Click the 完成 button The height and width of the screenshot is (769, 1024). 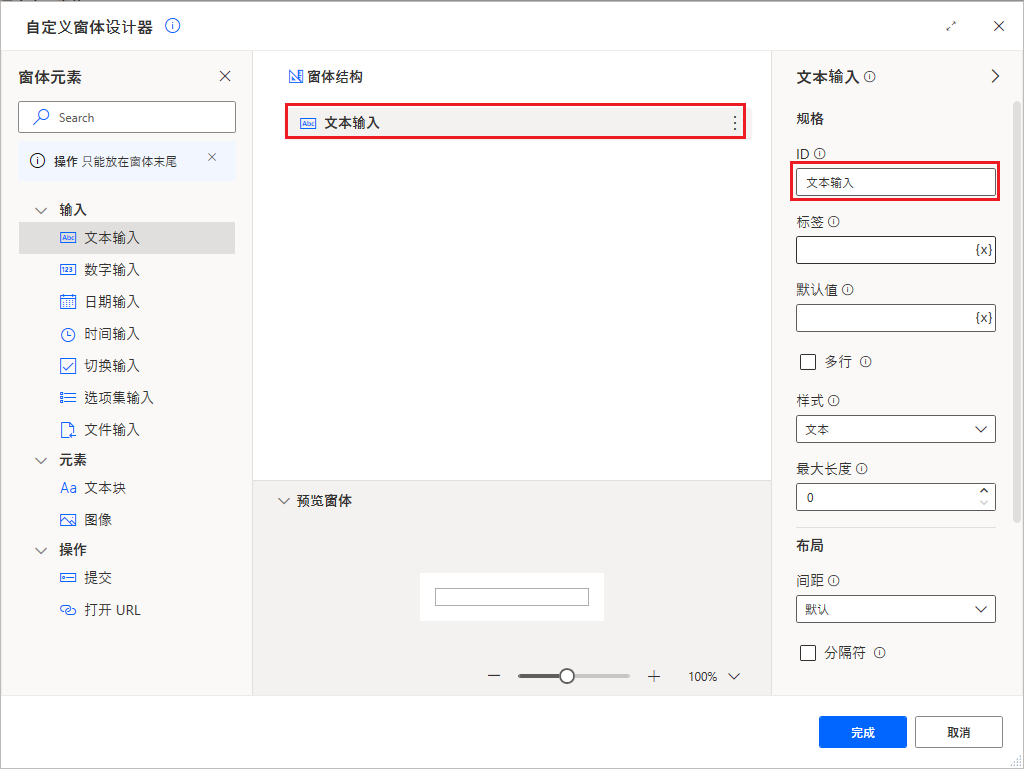(x=862, y=731)
